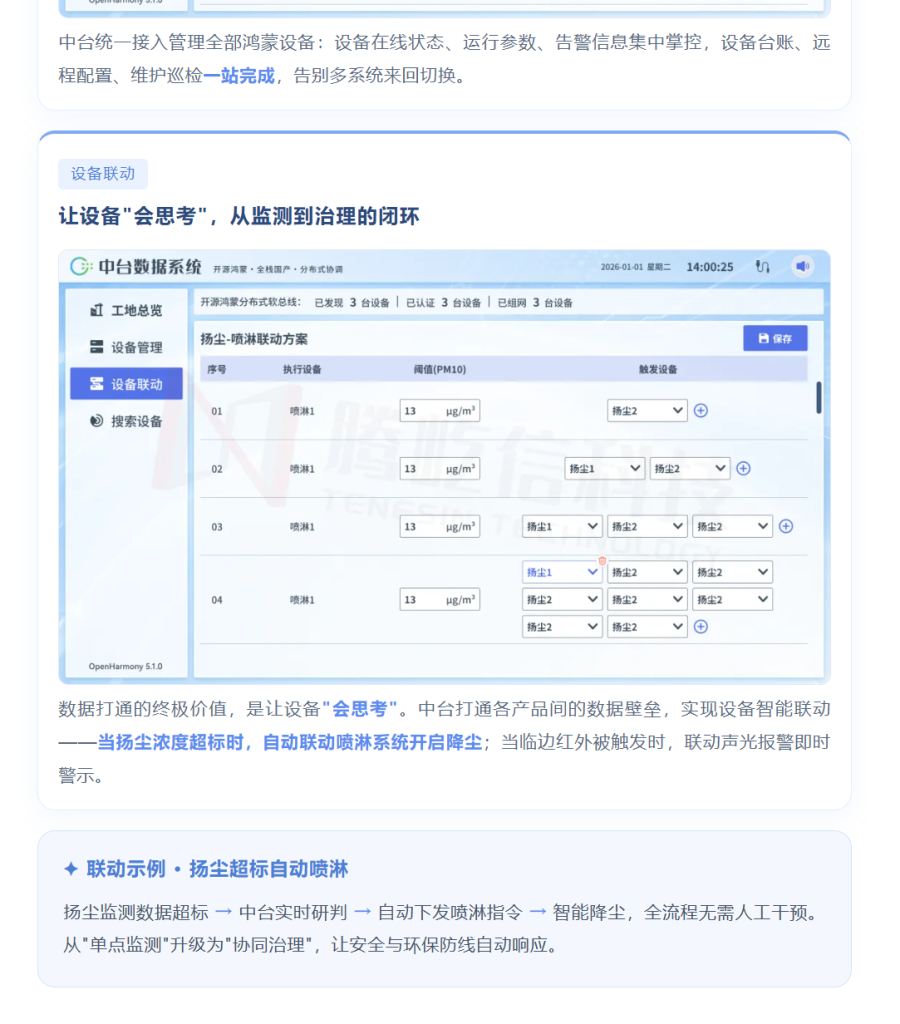Click the scheme table's vertical scrollbar thumb
Screen dimensions: 900x1024
[x=818, y=398]
